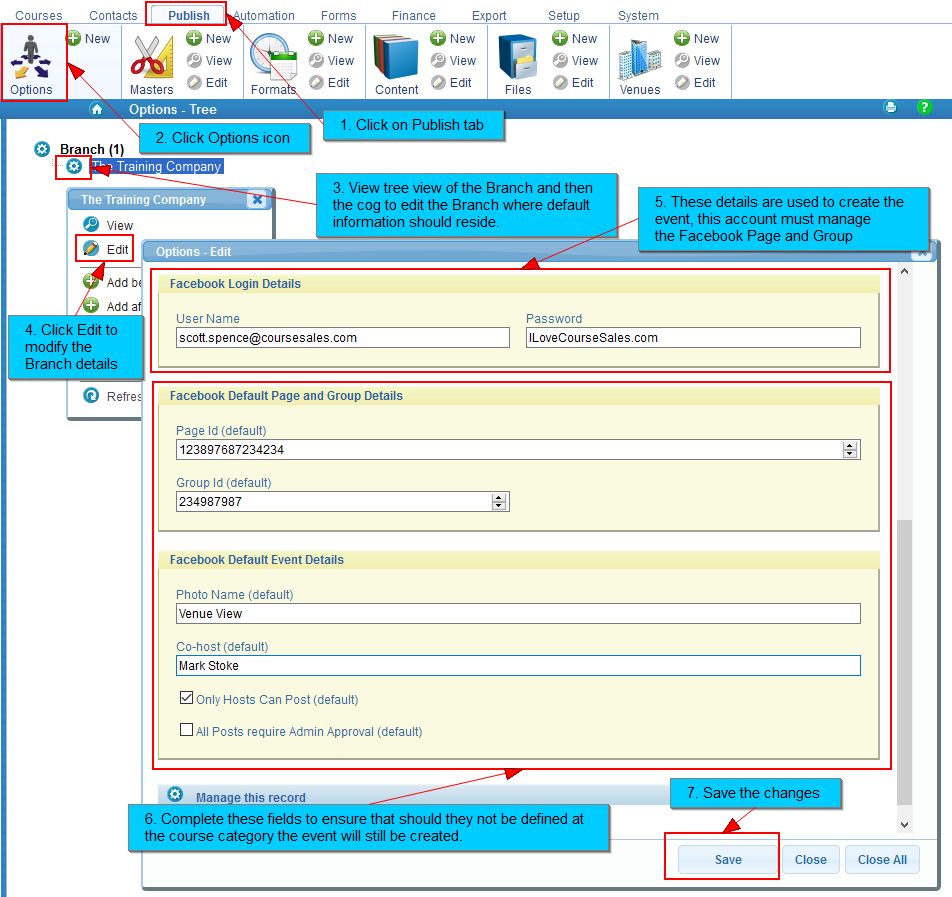Viewport: 952px width, 897px height.
Task: Click View in the Files group
Action: 576,60
